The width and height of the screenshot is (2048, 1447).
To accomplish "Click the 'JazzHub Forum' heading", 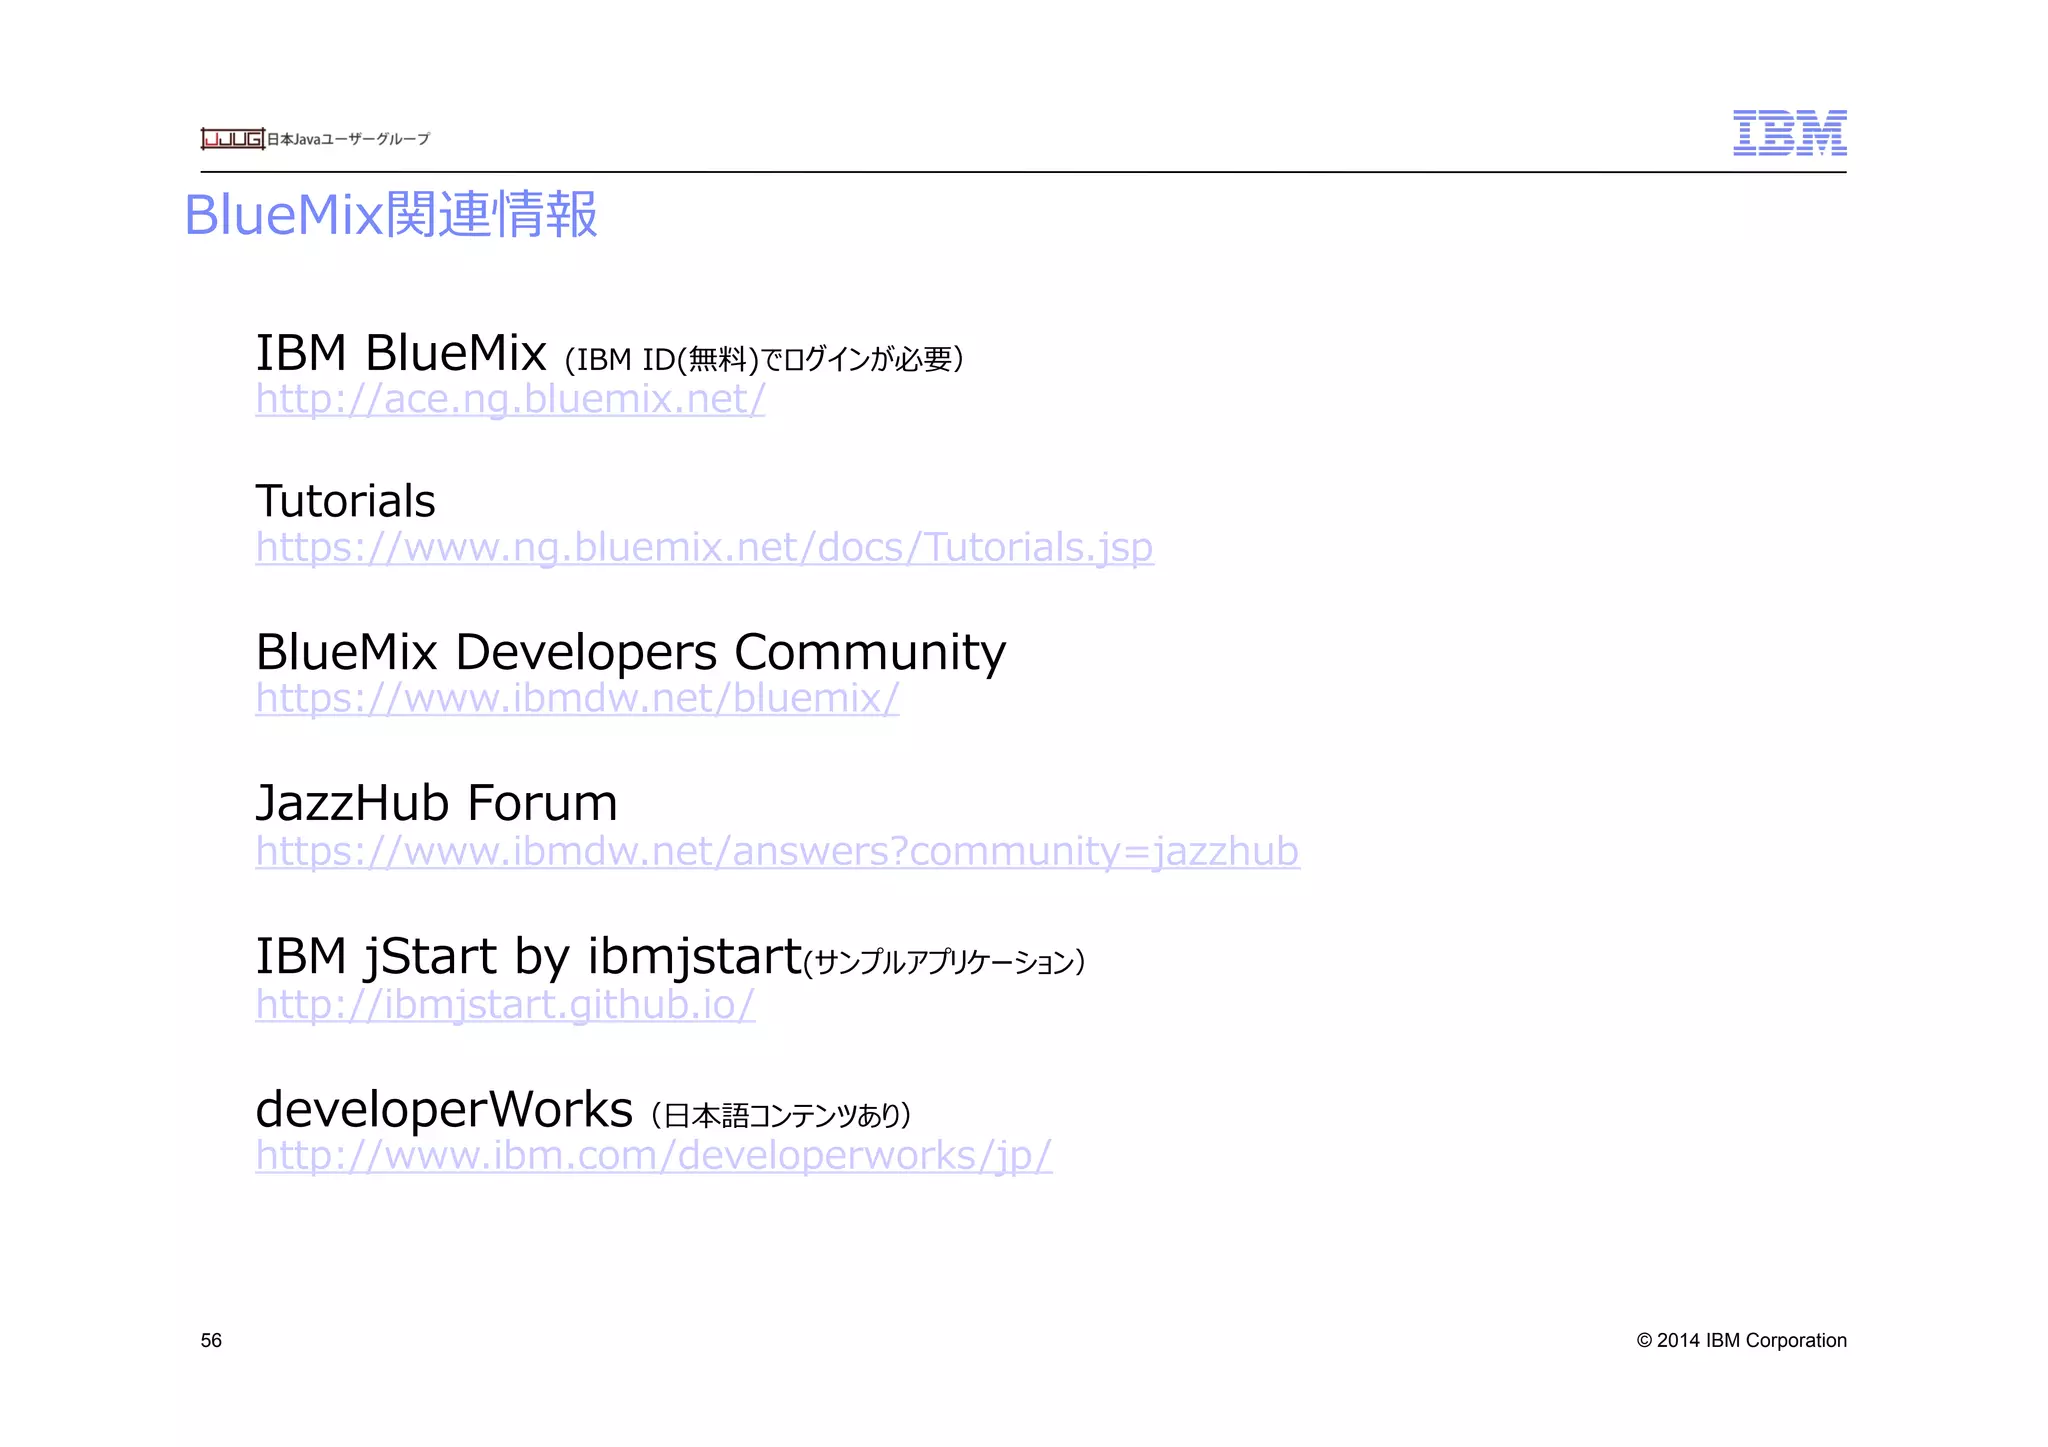I will [x=436, y=803].
